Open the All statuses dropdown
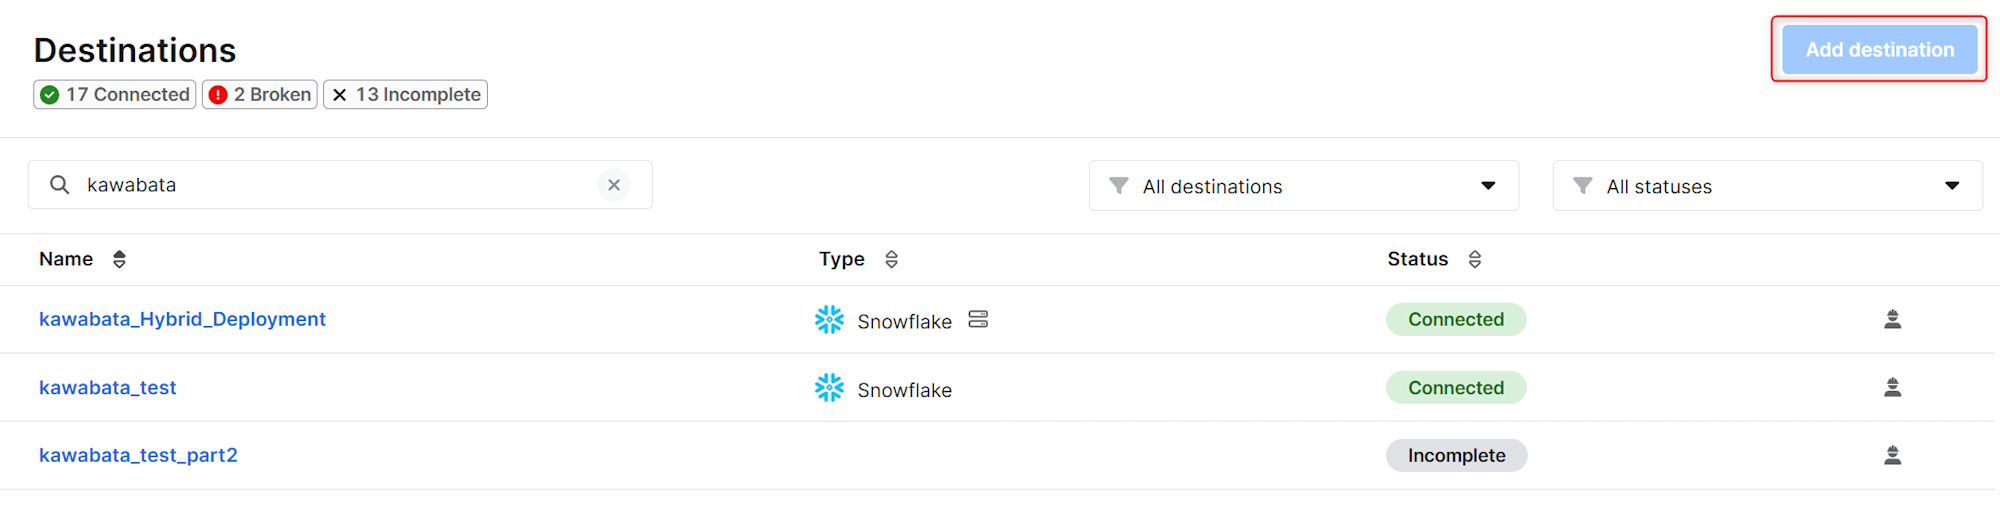Screen dimensions: 2000x523 coord(1767,186)
